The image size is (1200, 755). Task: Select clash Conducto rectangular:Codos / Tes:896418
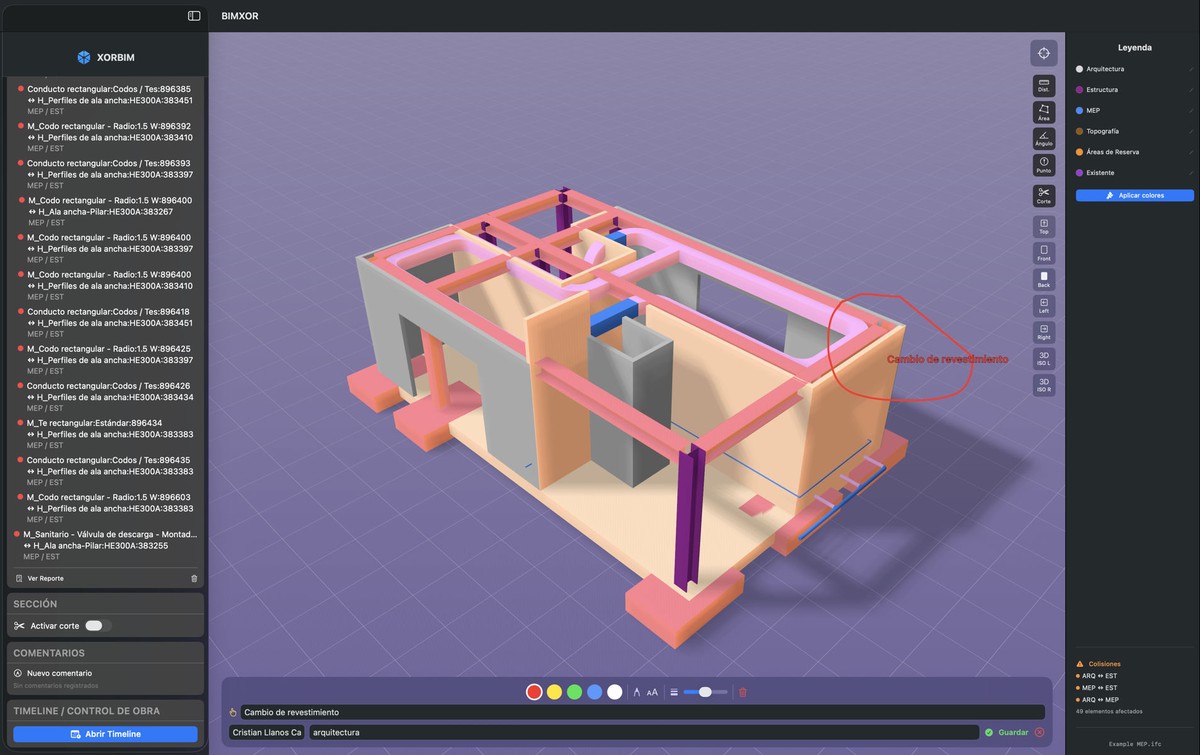[x=107, y=323]
